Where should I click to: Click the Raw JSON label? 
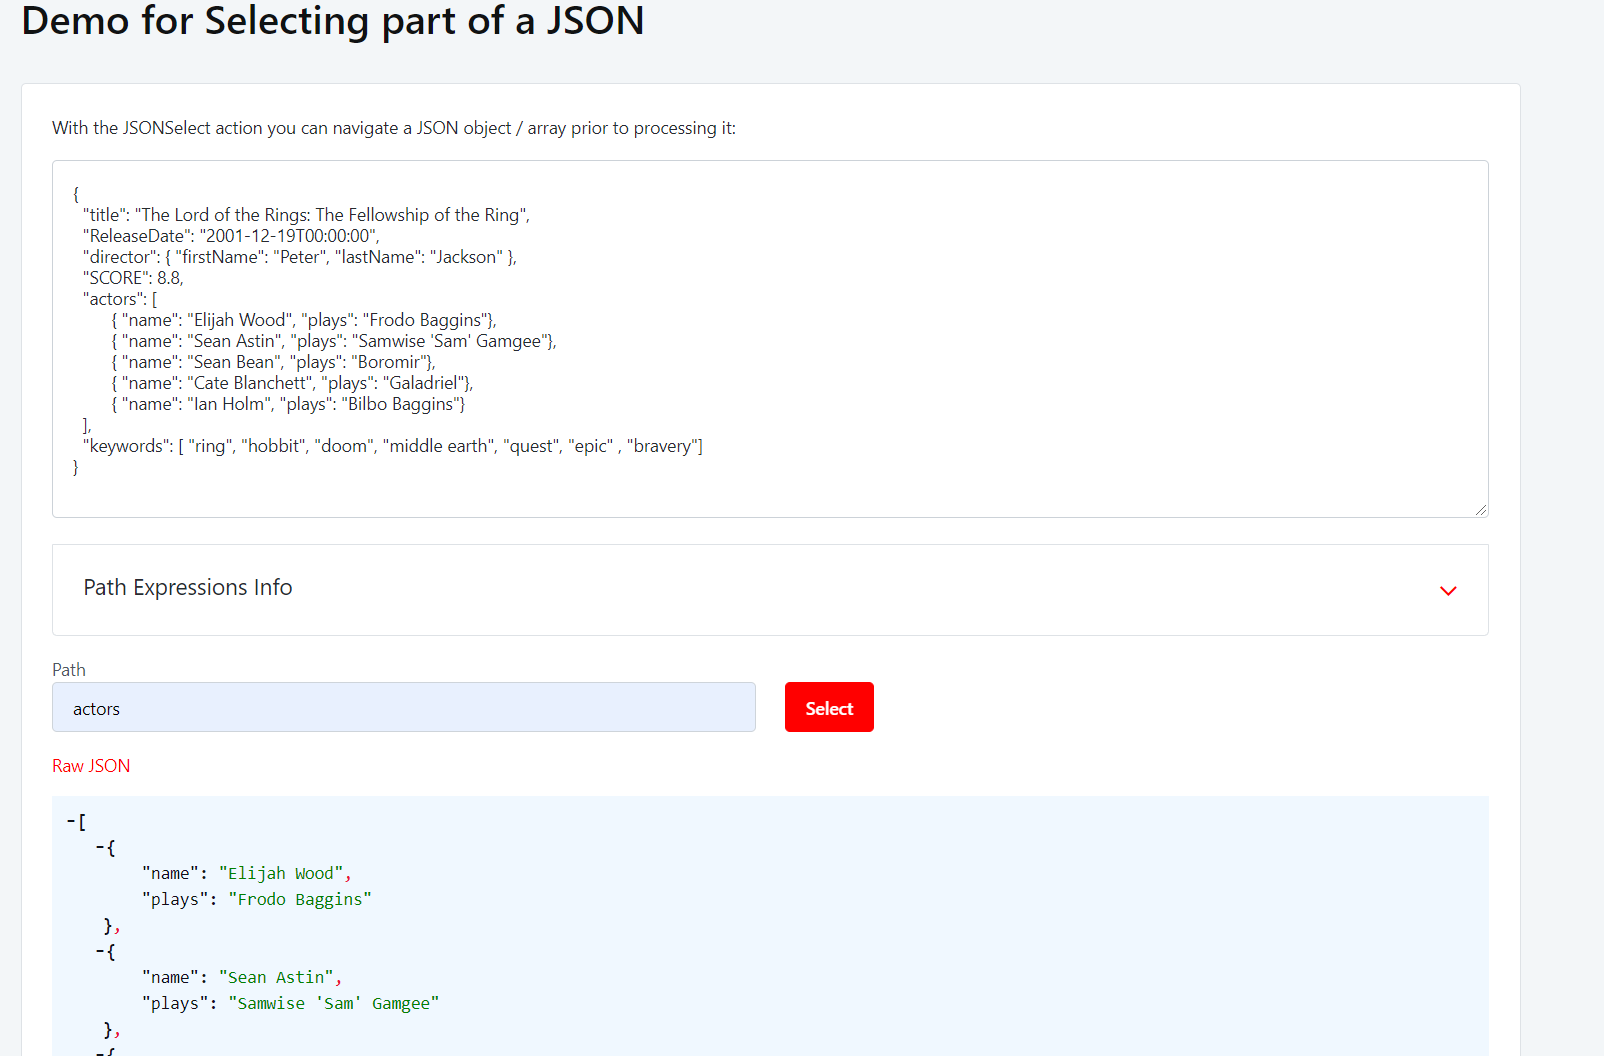coord(91,765)
